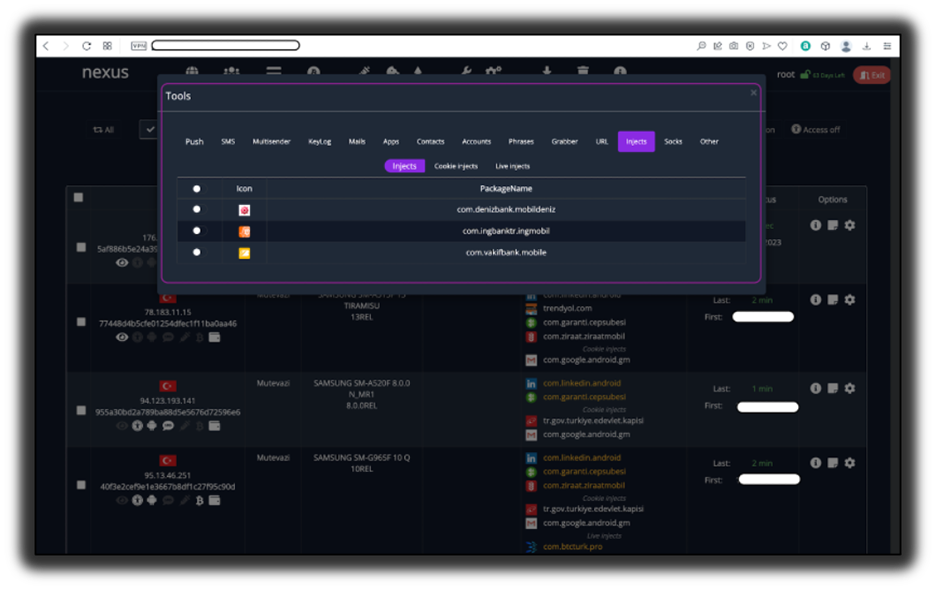Tick the checkbox for device 78.183.11.15
The height and width of the screenshot is (590, 936).
pyautogui.click(x=81, y=322)
